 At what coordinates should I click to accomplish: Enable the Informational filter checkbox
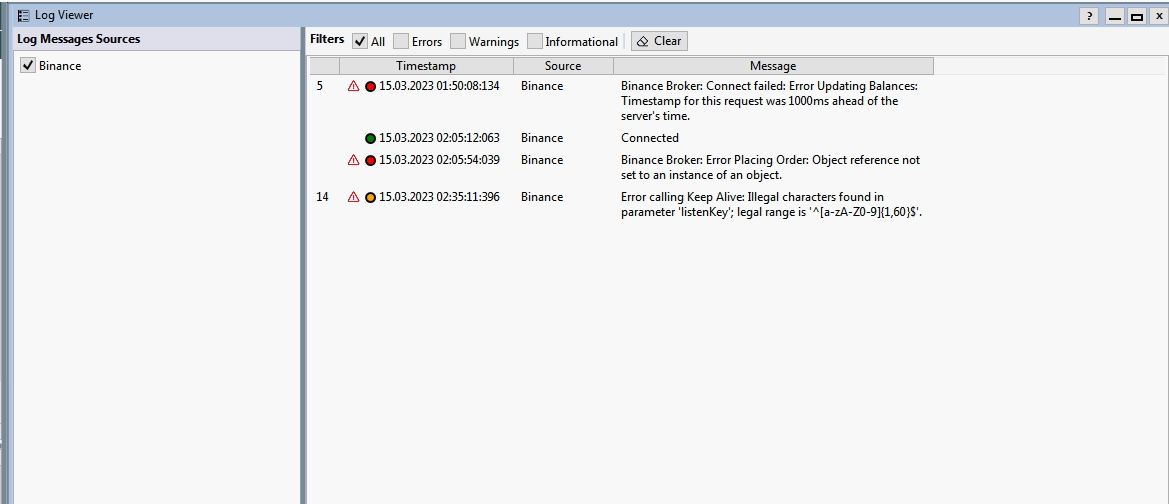(x=535, y=41)
